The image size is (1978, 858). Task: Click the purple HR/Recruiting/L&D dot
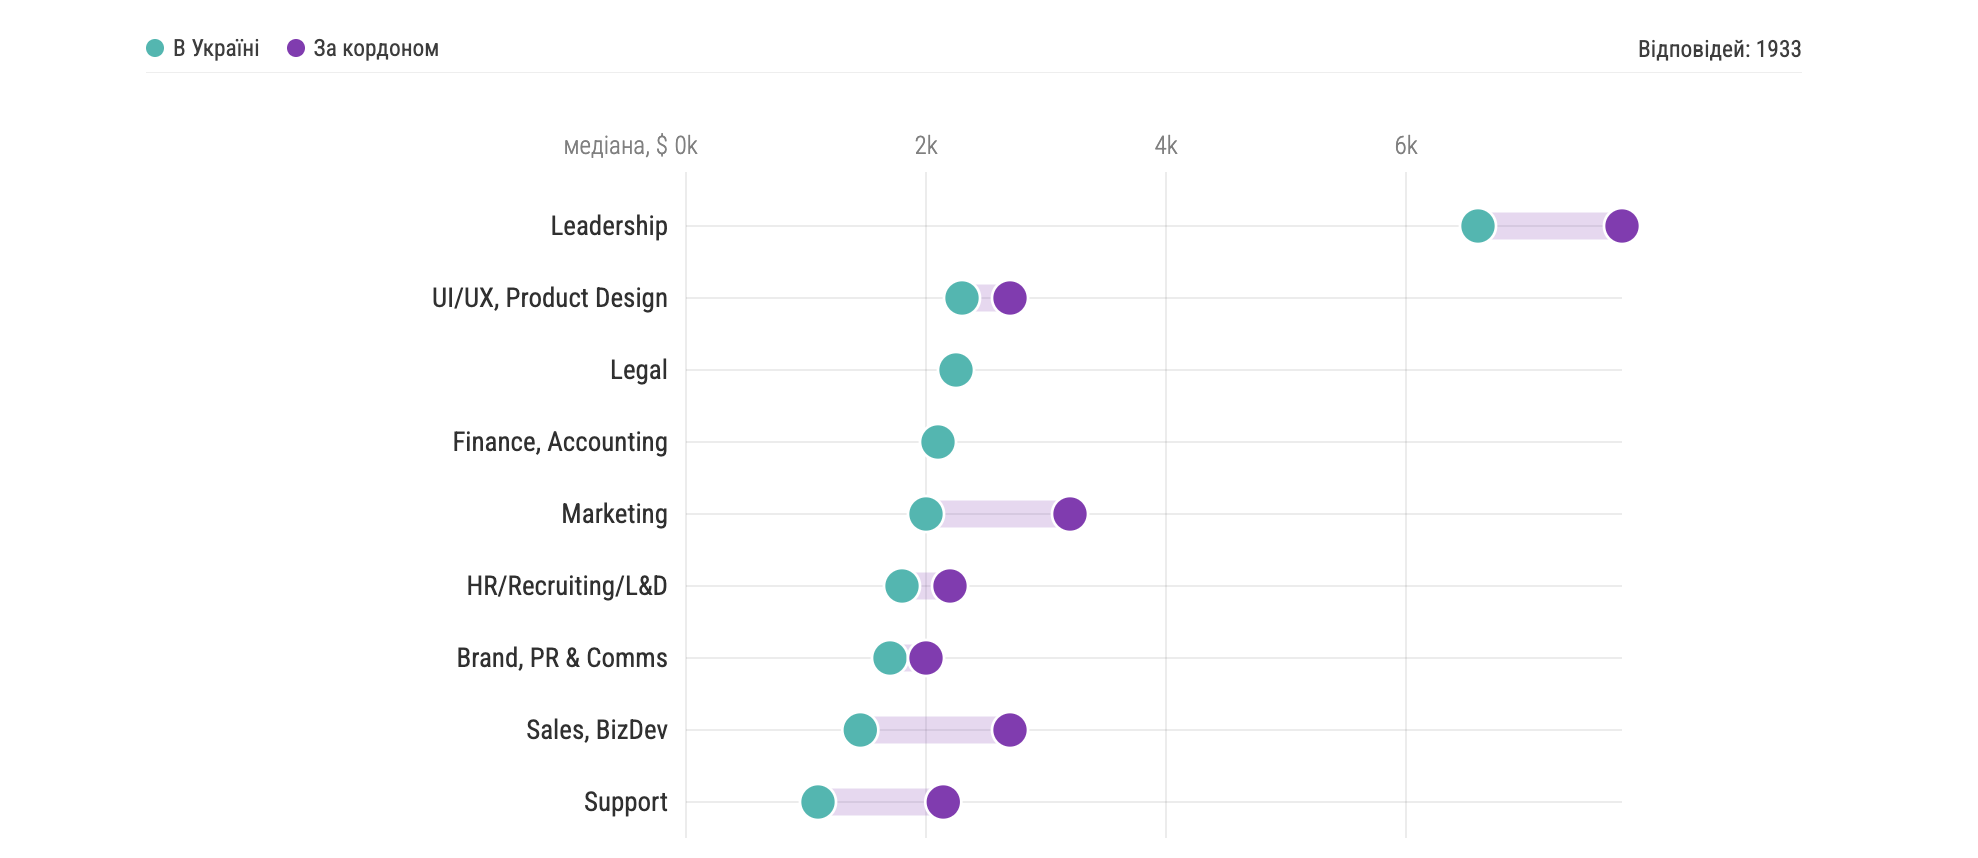[950, 586]
